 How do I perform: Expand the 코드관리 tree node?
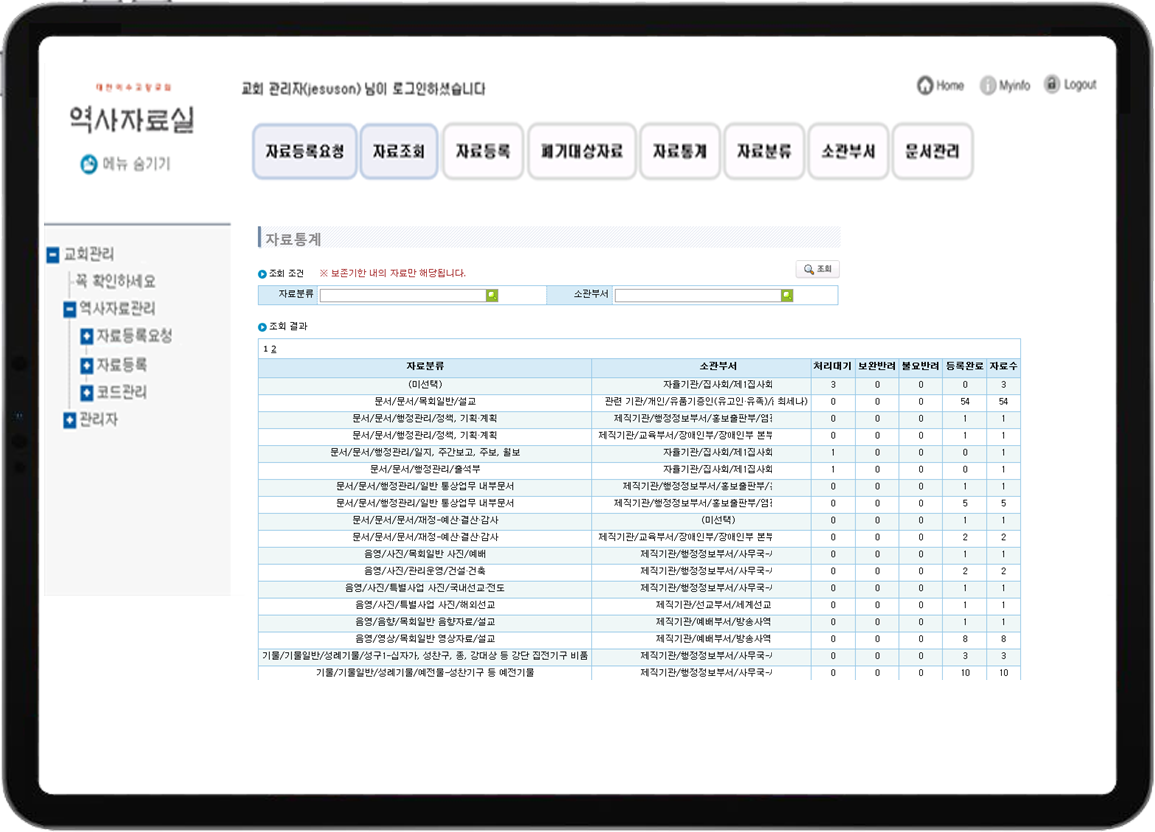[x=87, y=392]
